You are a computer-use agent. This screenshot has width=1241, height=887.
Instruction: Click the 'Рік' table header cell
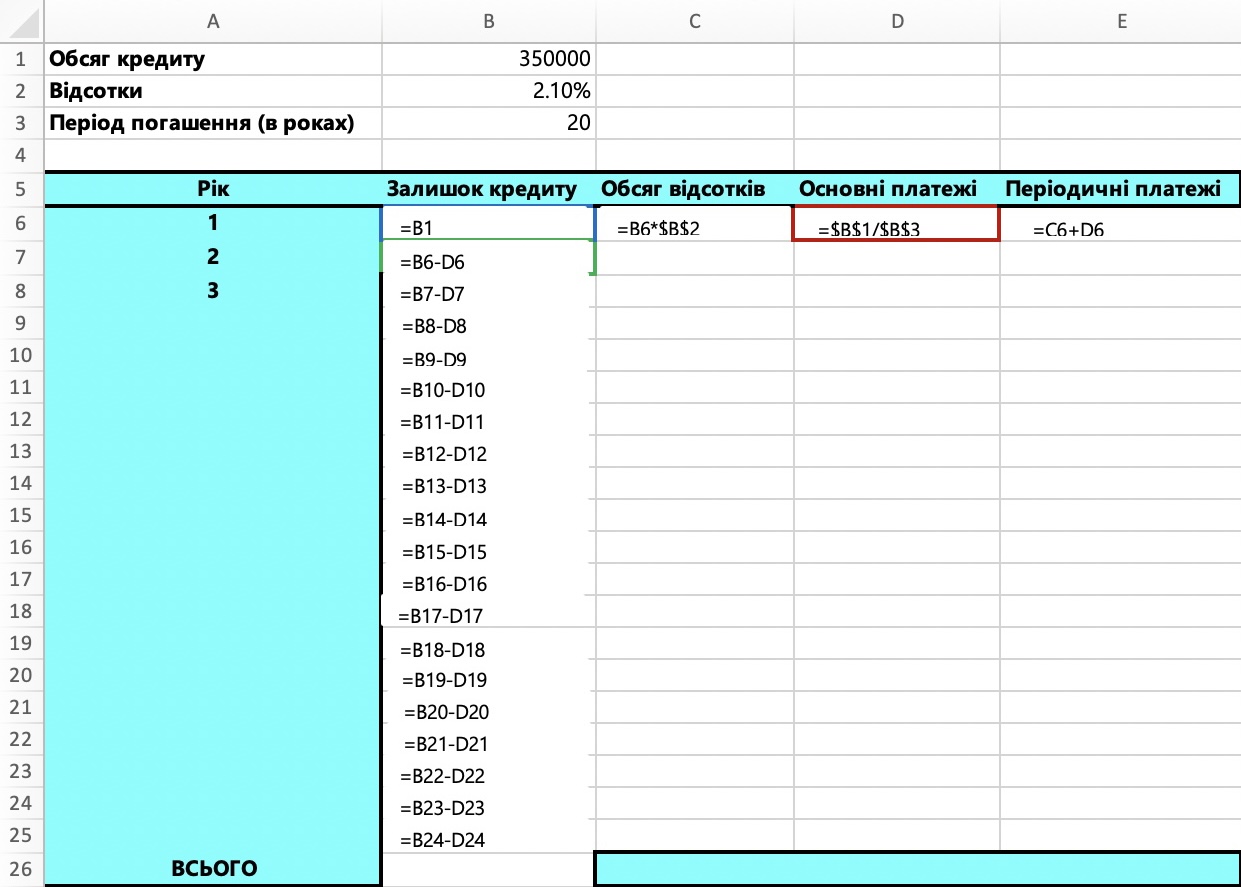point(213,189)
